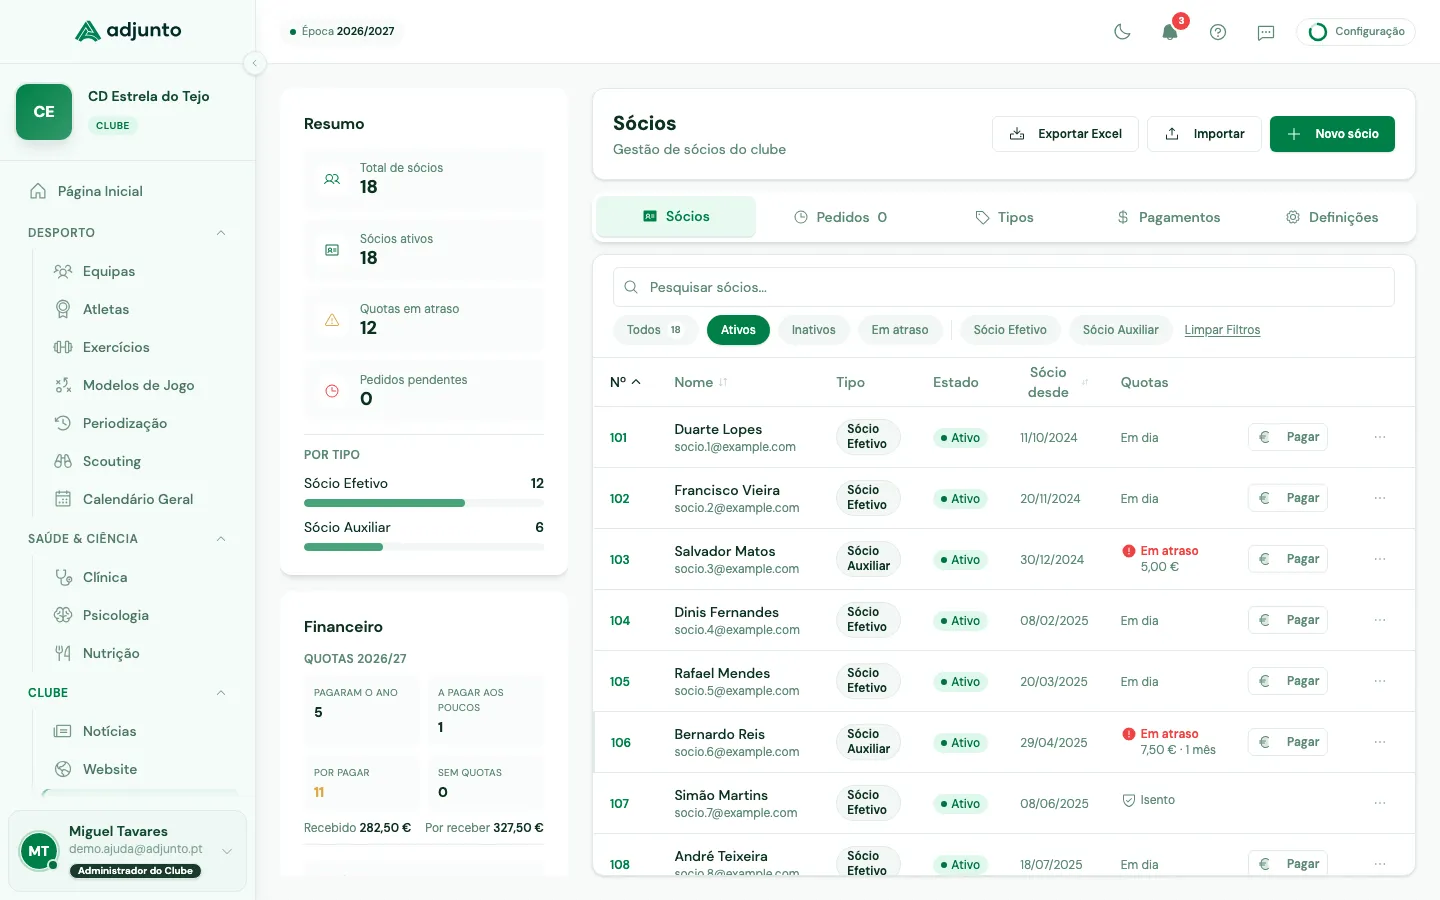
Task: Collapse the DESPORTO sidebar section
Action: pos(221,233)
